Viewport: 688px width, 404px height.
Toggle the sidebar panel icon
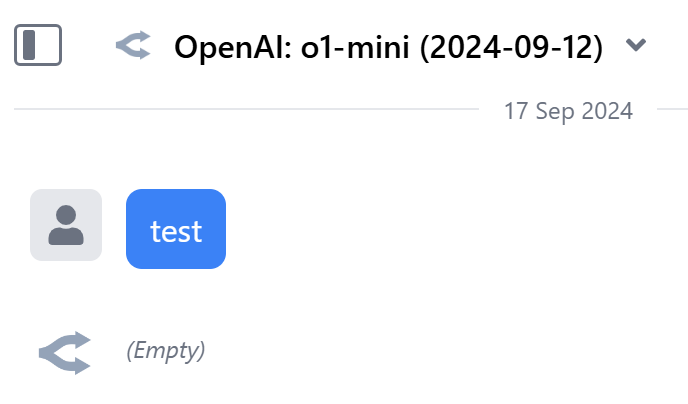click(x=38, y=45)
